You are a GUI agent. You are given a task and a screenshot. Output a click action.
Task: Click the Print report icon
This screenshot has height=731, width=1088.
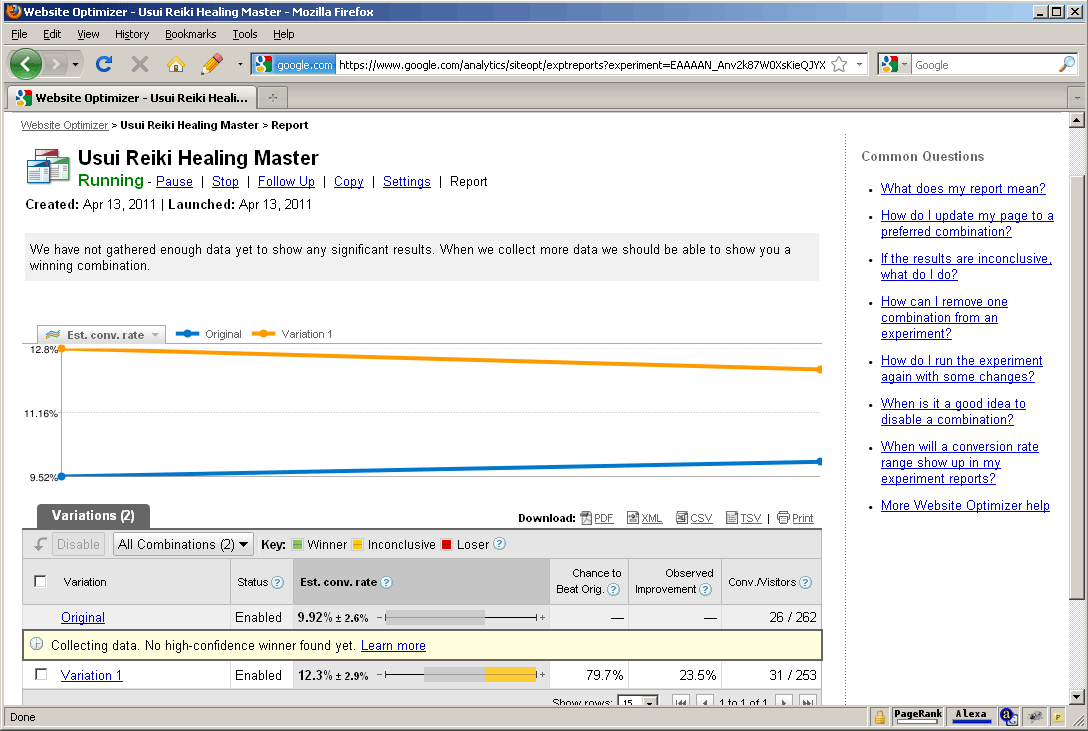click(x=795, y=518)
